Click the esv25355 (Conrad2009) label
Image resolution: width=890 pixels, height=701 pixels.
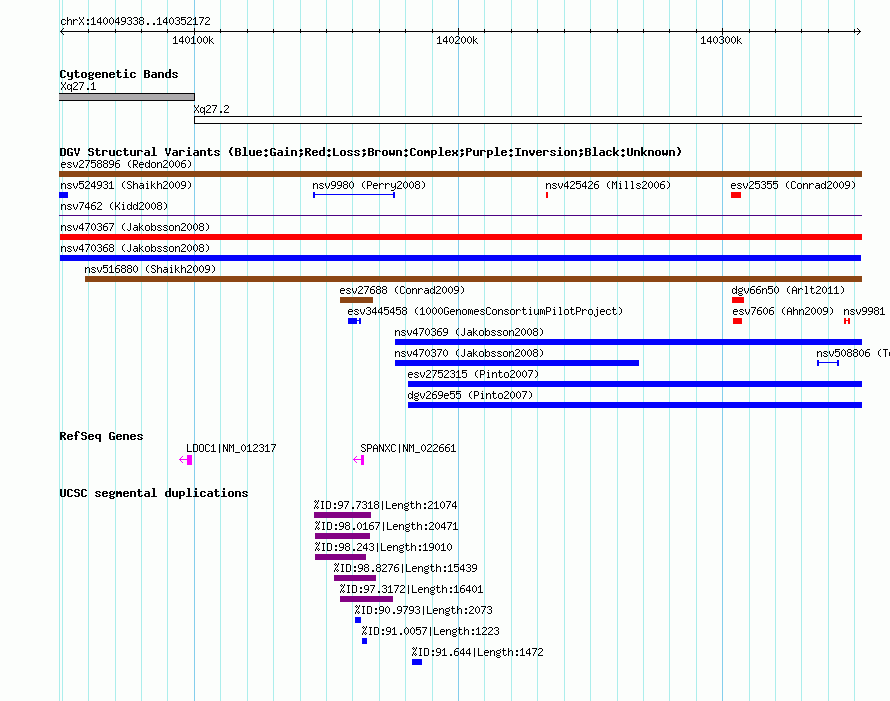point(793,186)
